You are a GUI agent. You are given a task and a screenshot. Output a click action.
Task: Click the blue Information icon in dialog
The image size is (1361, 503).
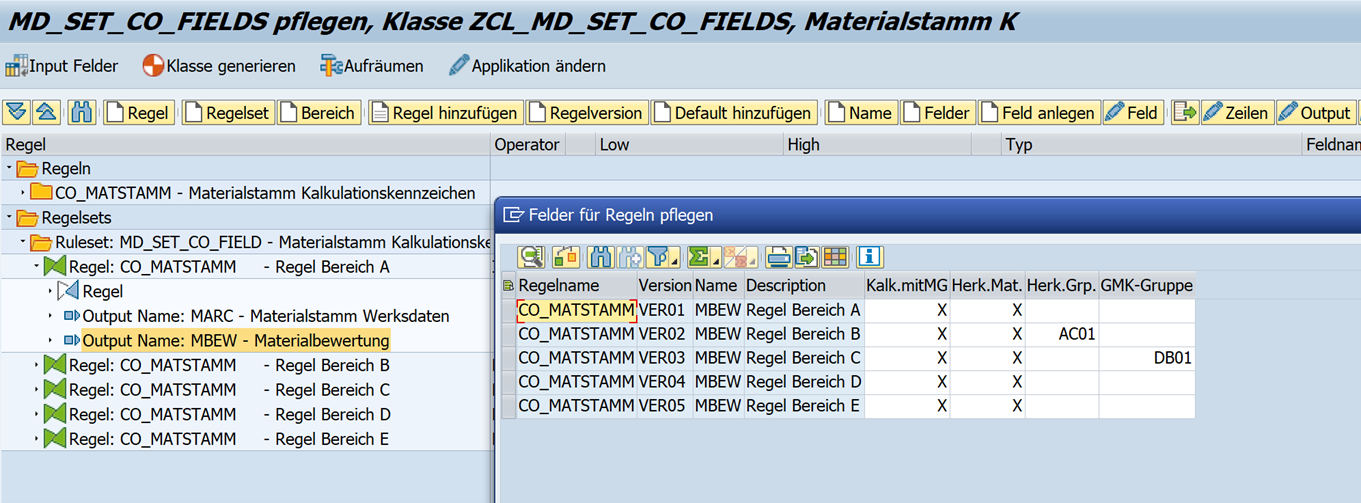(x=869, y=257)
